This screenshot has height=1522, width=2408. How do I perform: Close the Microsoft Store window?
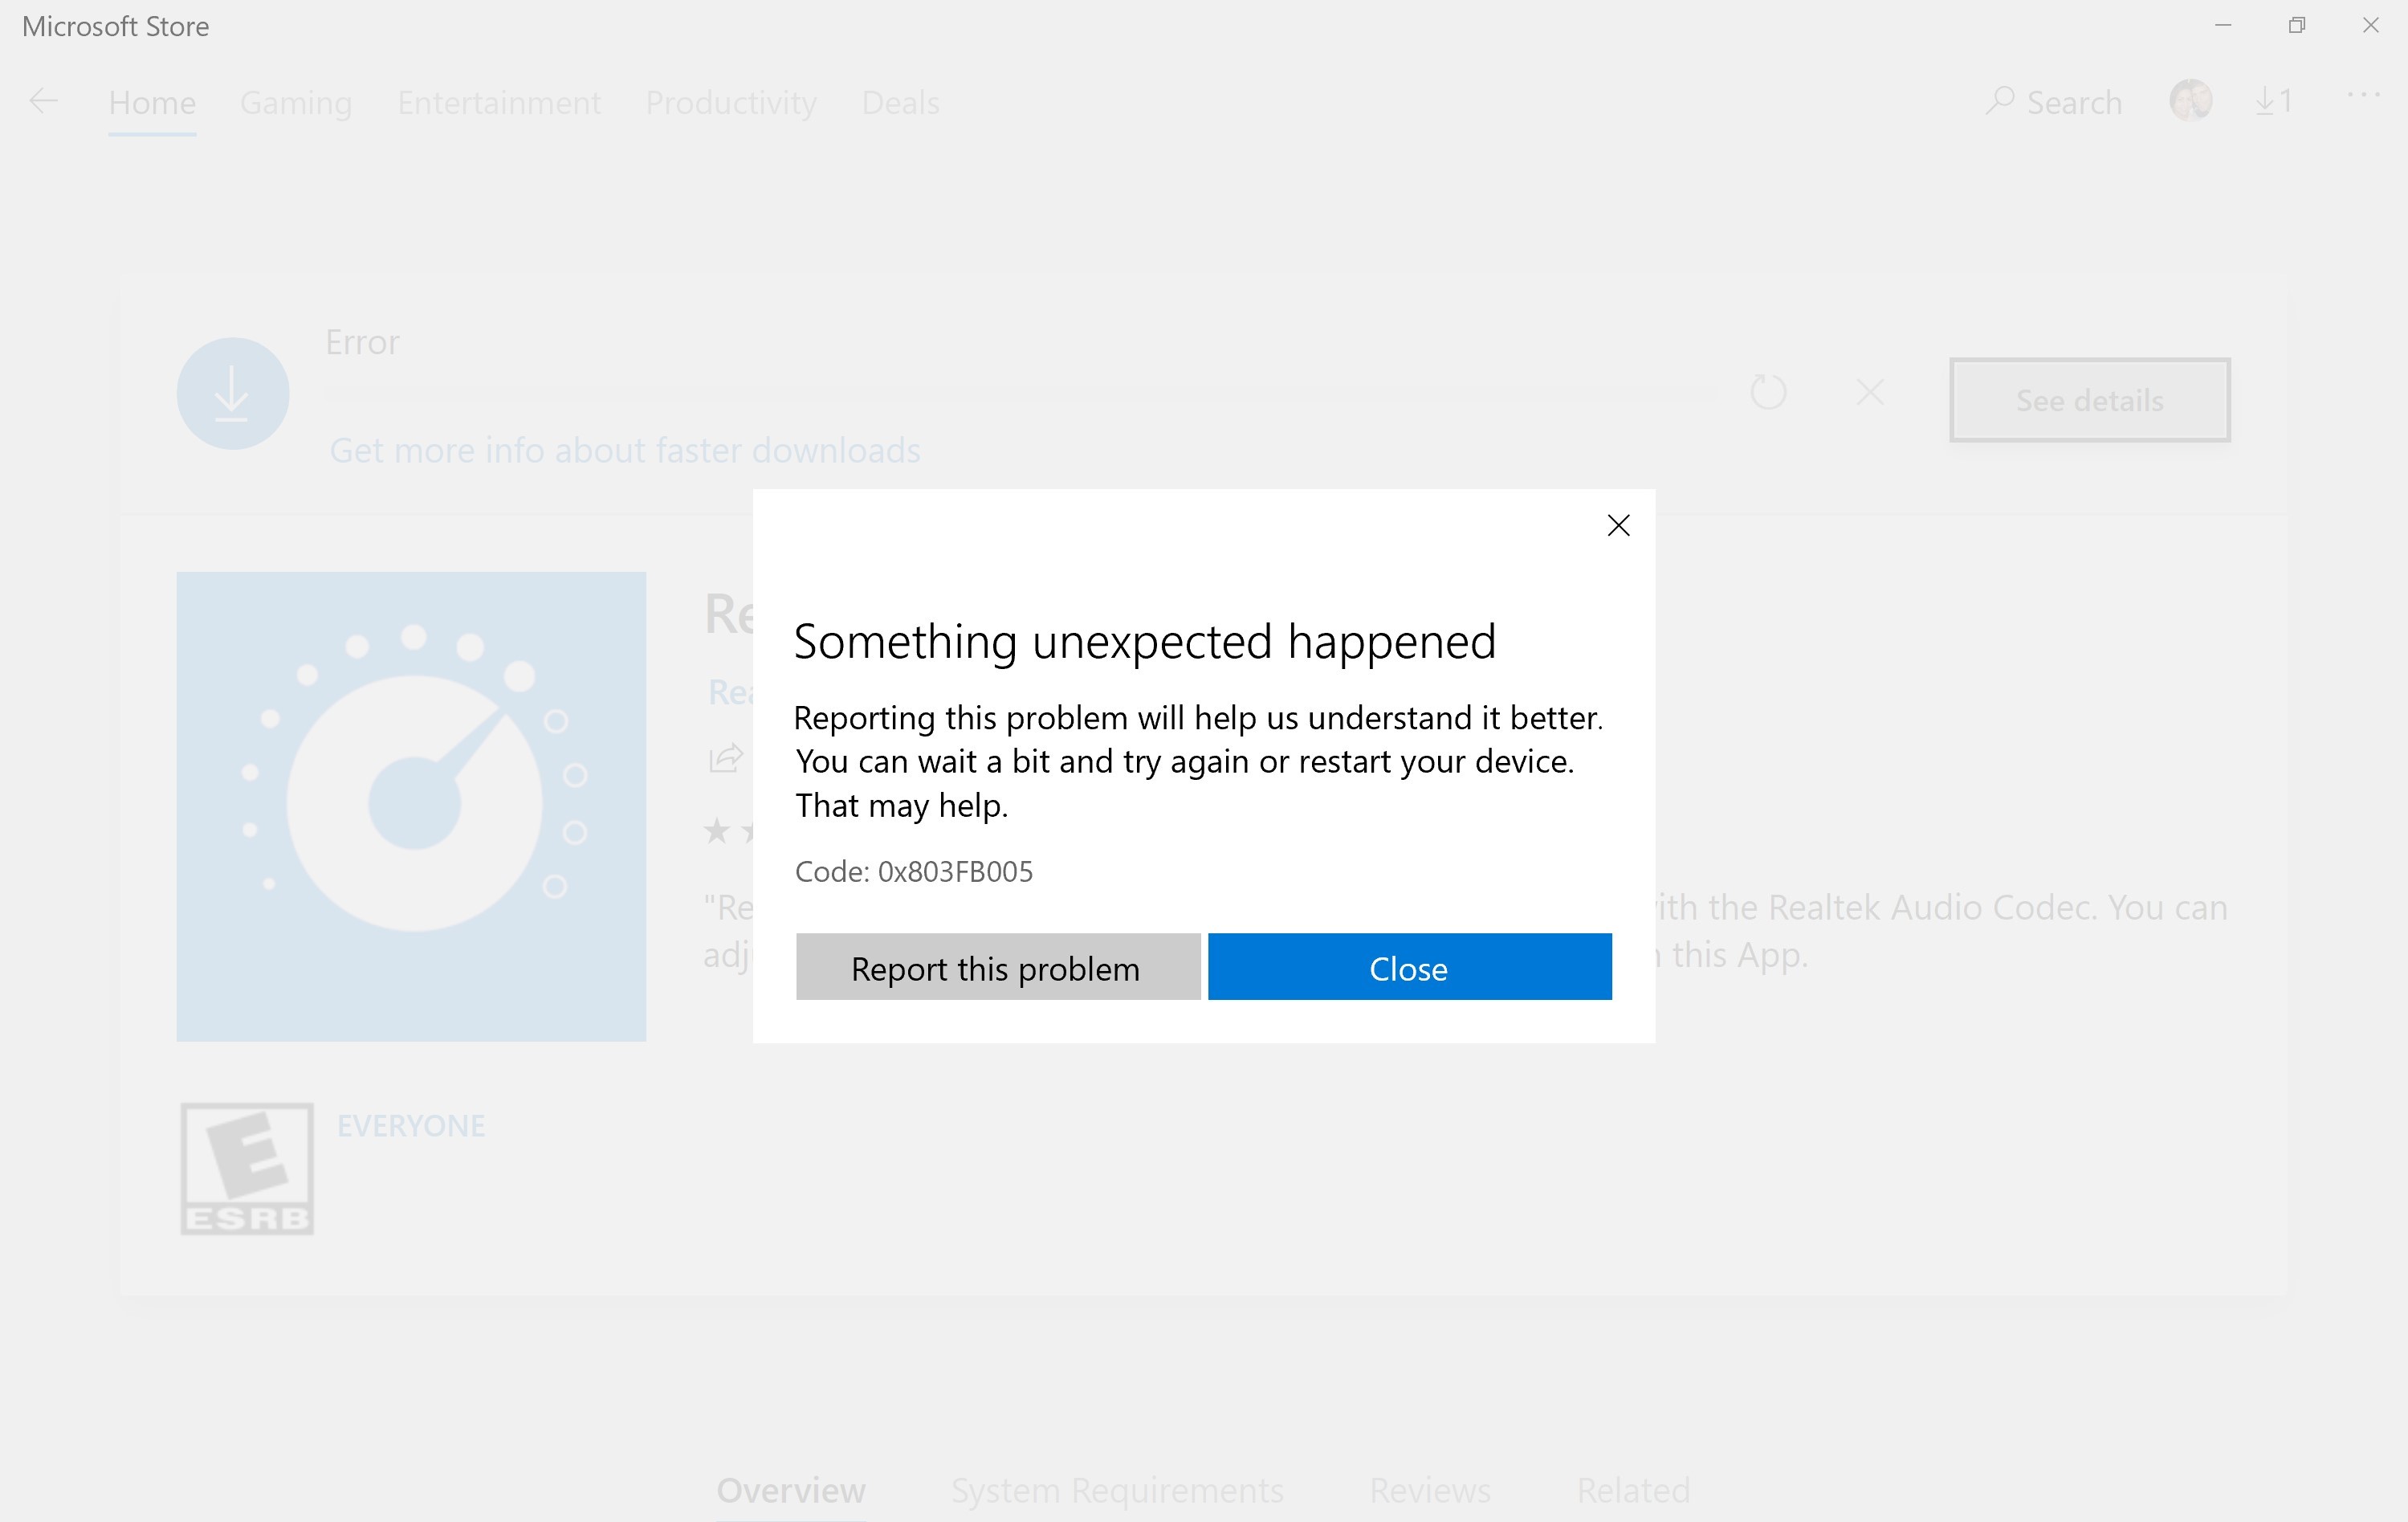click(x=2370, y=26)
